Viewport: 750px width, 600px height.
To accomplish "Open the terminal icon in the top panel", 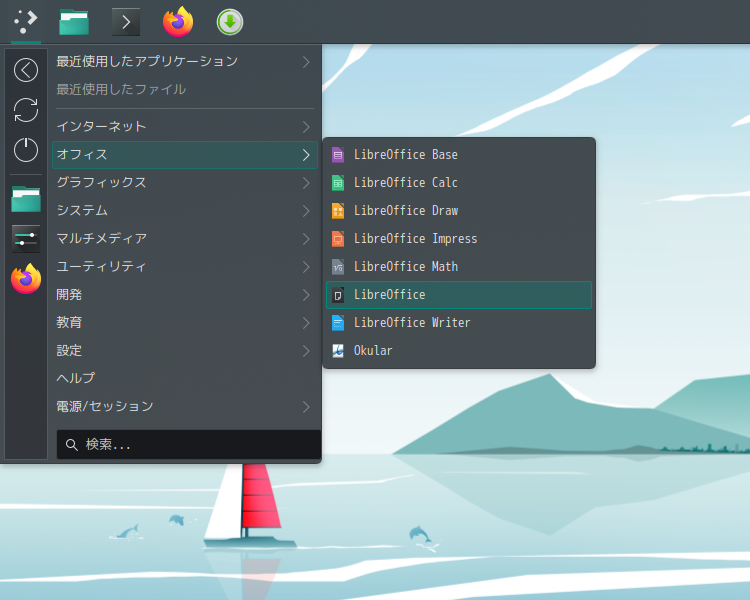I will pos(126,22).
